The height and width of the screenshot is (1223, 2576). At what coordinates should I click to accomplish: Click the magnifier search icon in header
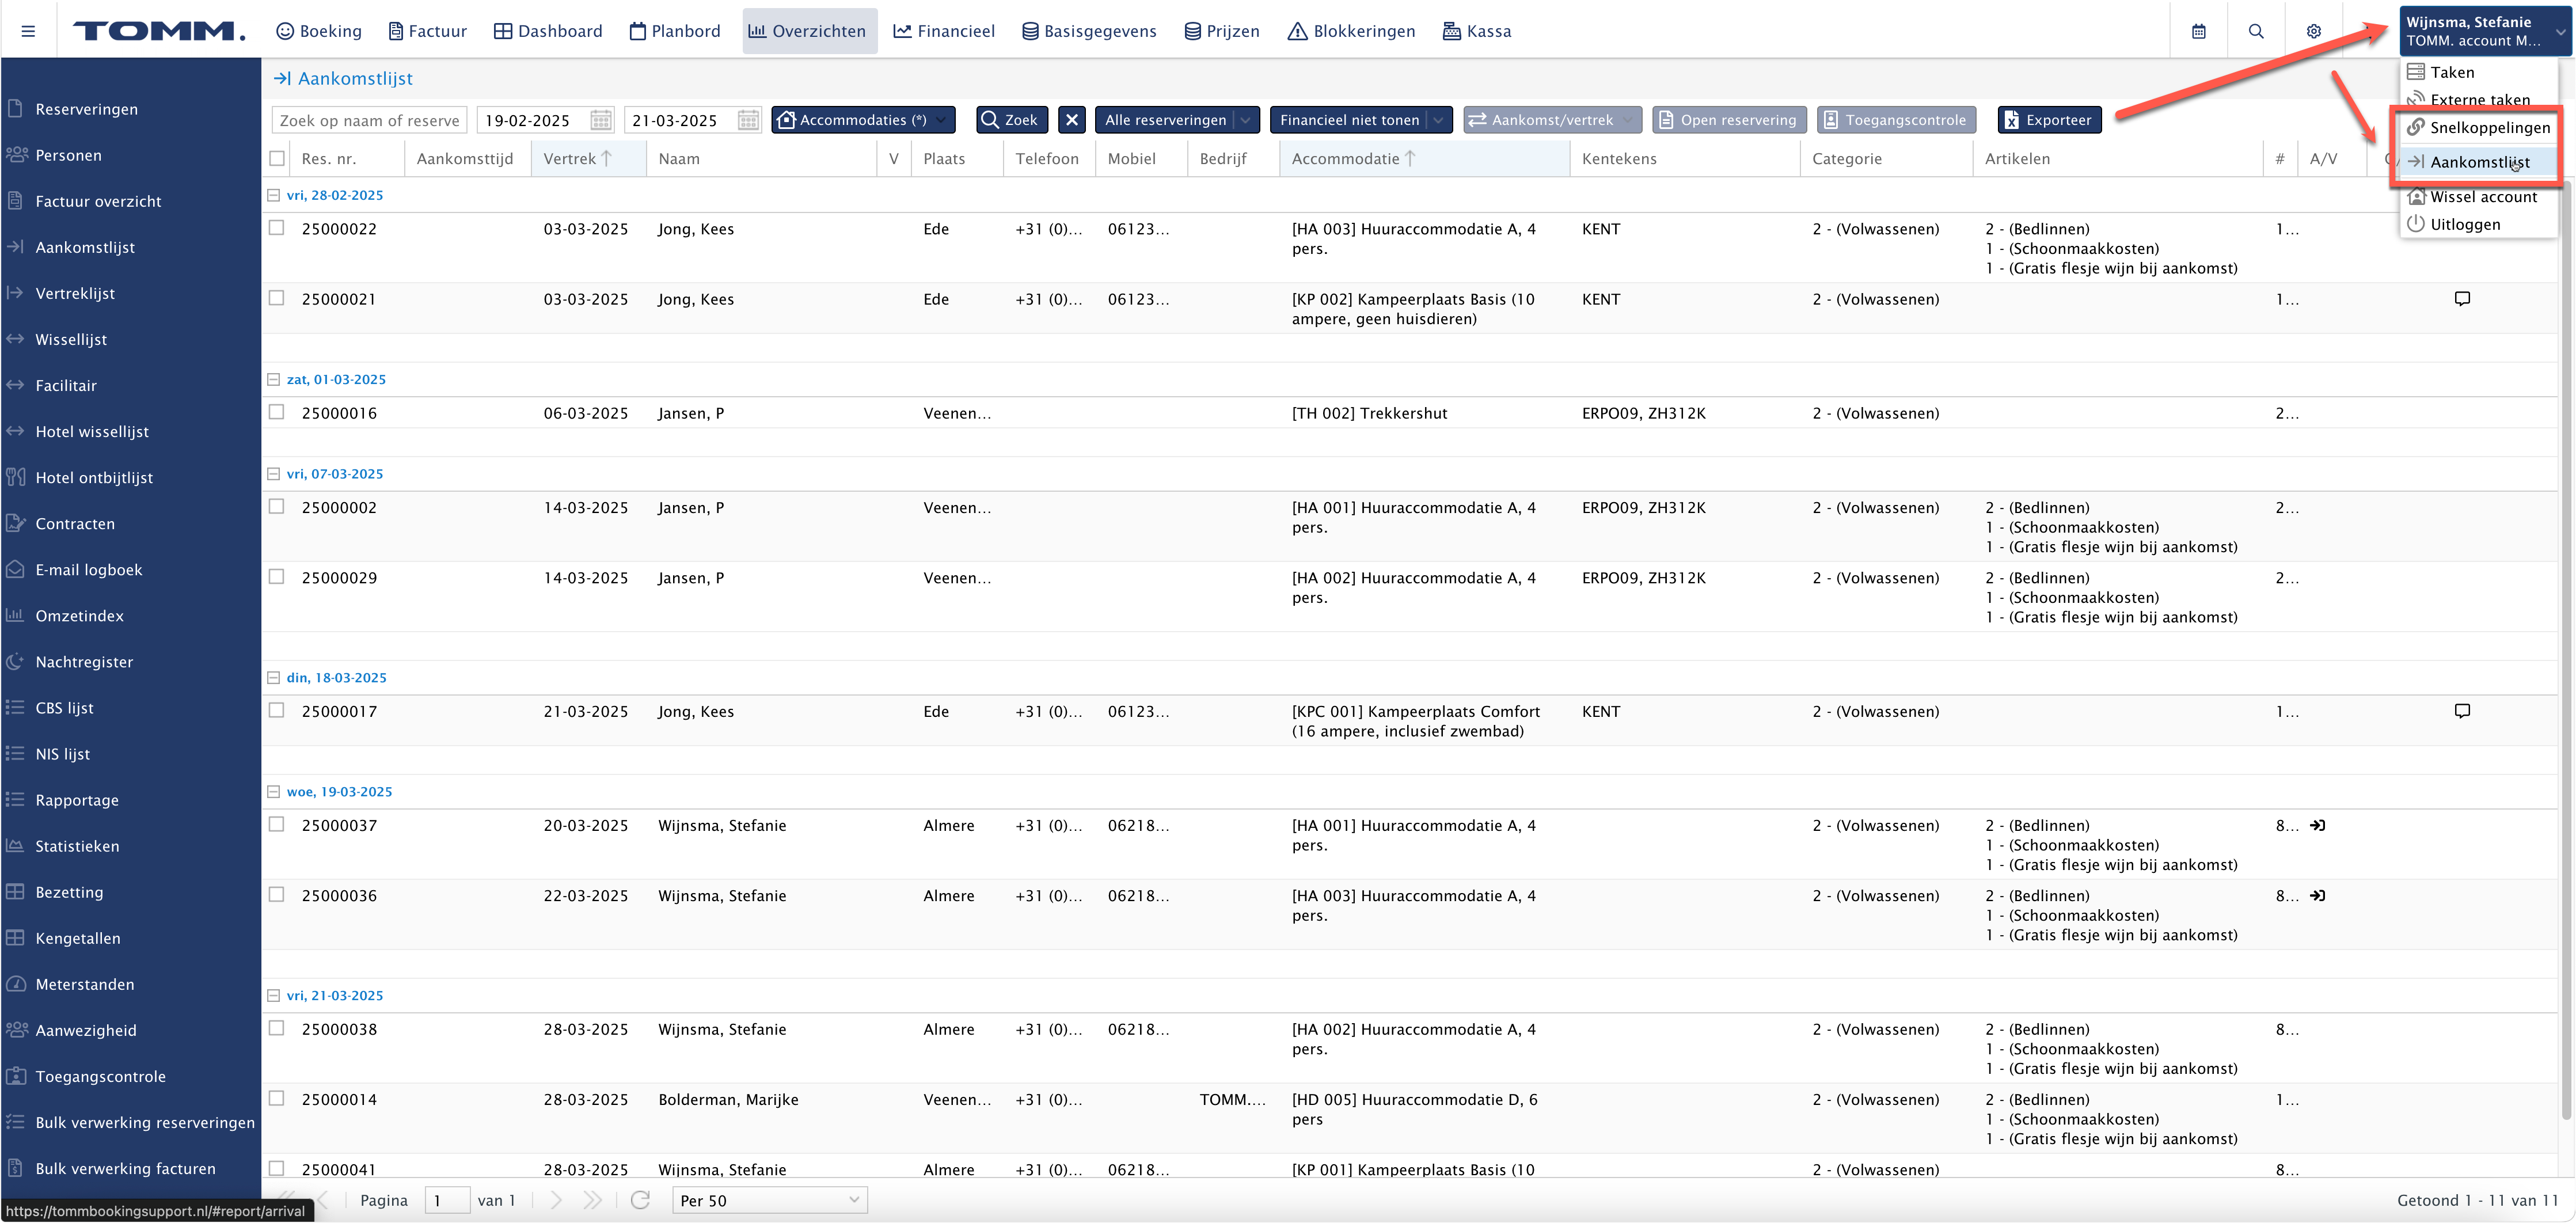click(x=2256, y=31)
